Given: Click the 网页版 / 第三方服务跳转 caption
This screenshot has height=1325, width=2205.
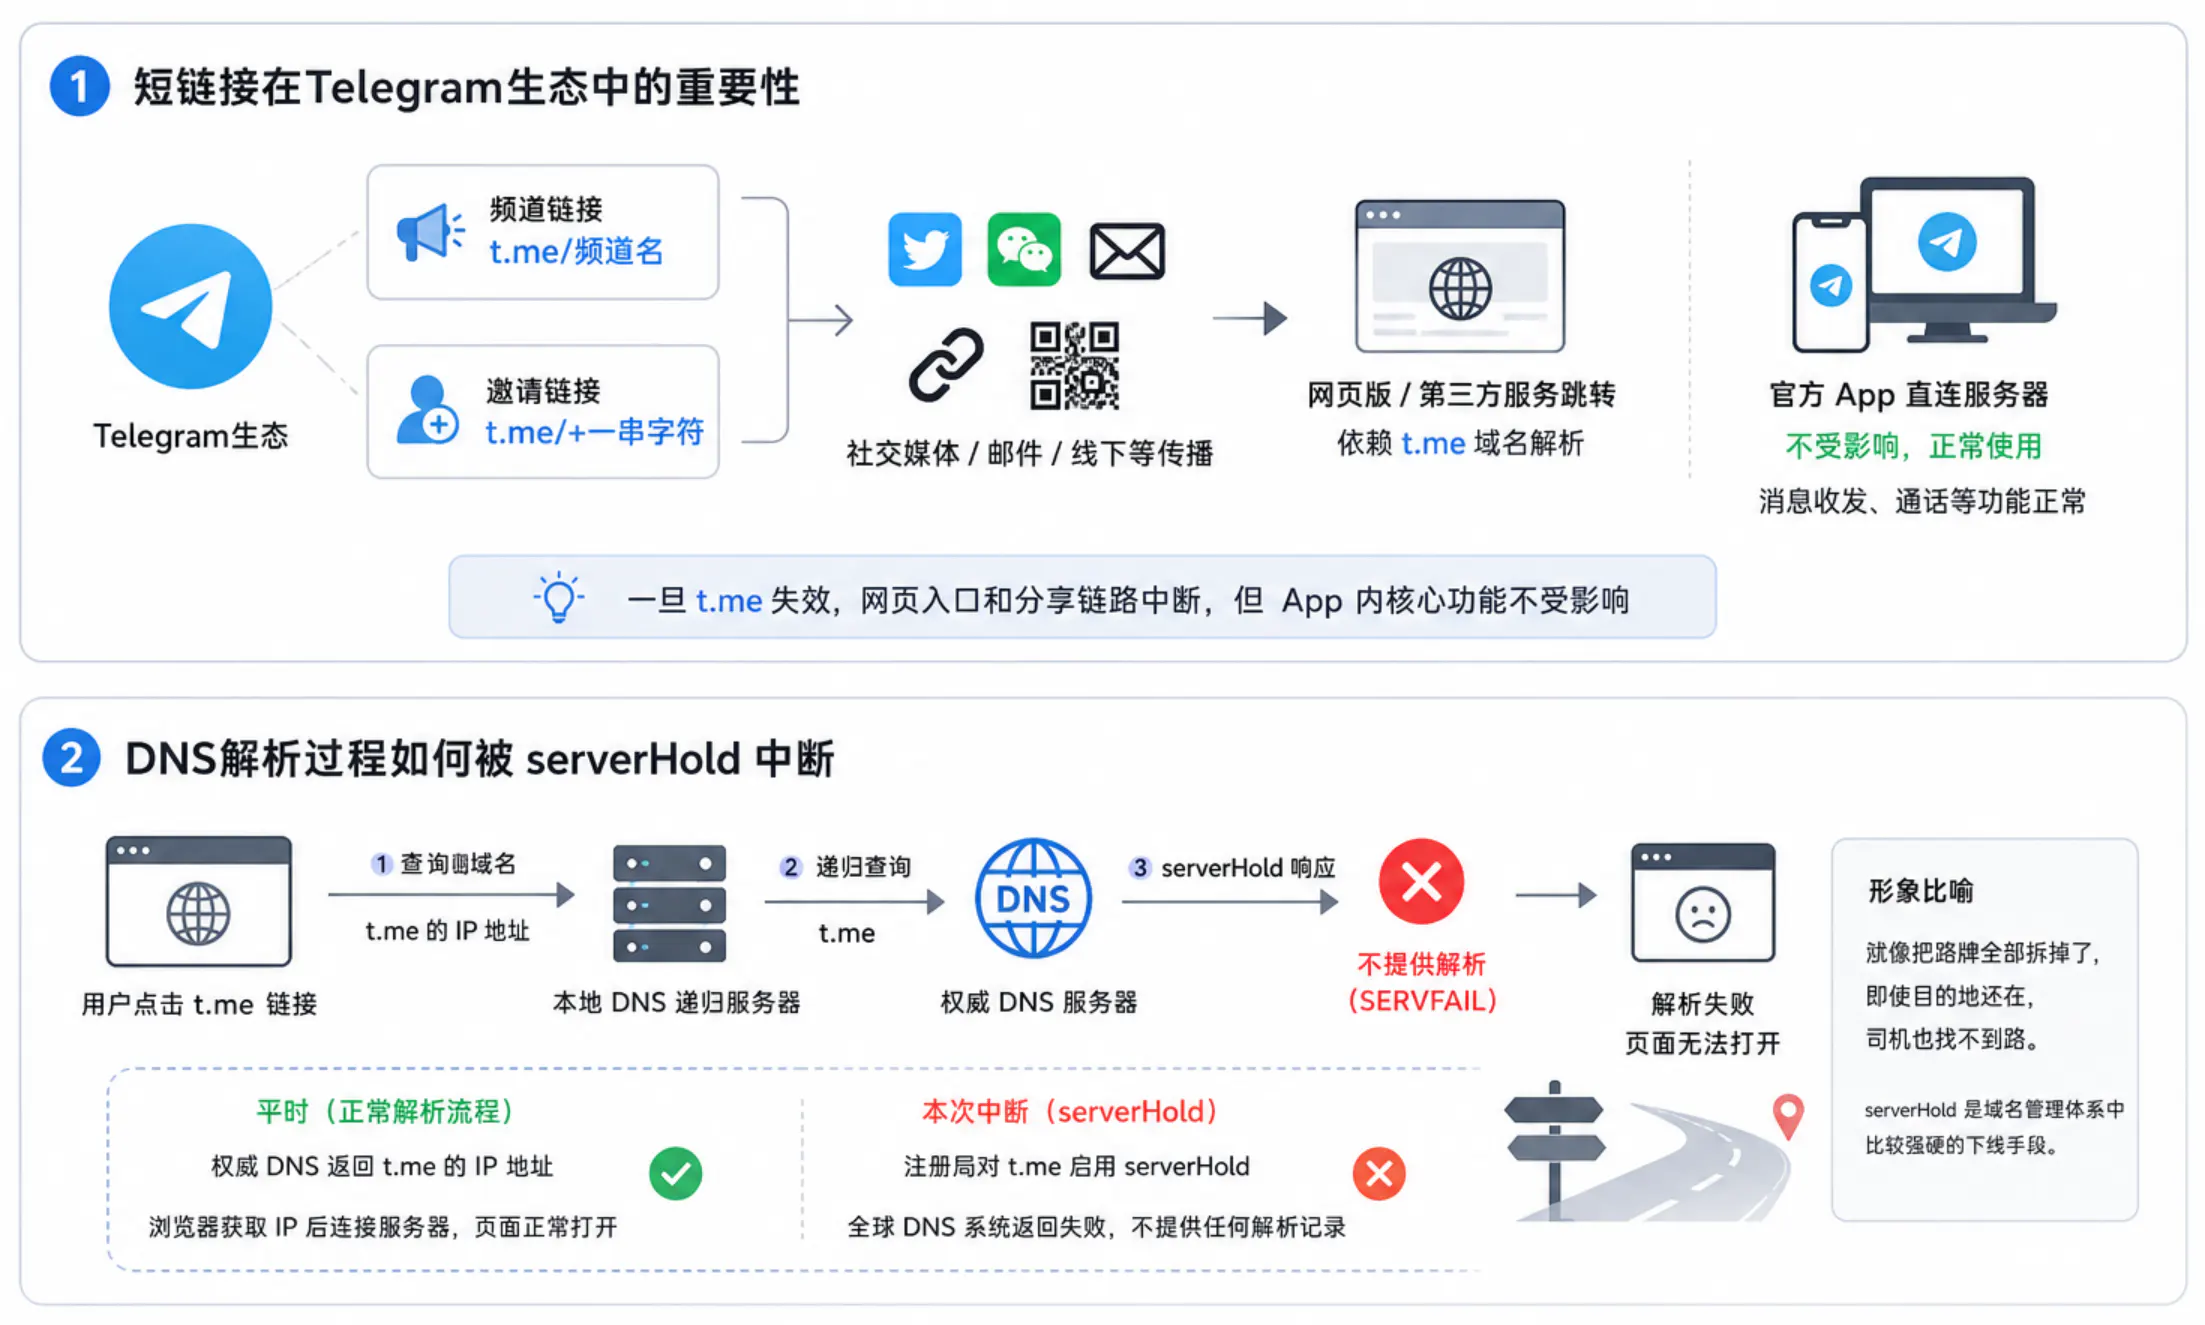Looking at the screenshot, I should (1461, 394).
